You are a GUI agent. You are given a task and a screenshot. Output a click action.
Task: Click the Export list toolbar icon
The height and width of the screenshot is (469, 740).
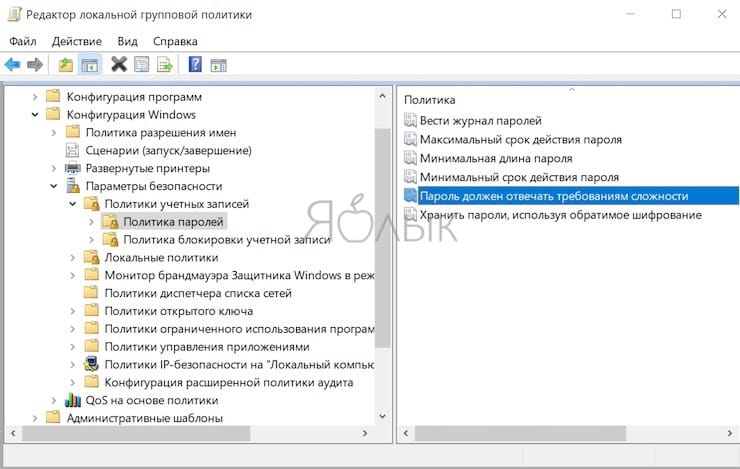point(165,65)
